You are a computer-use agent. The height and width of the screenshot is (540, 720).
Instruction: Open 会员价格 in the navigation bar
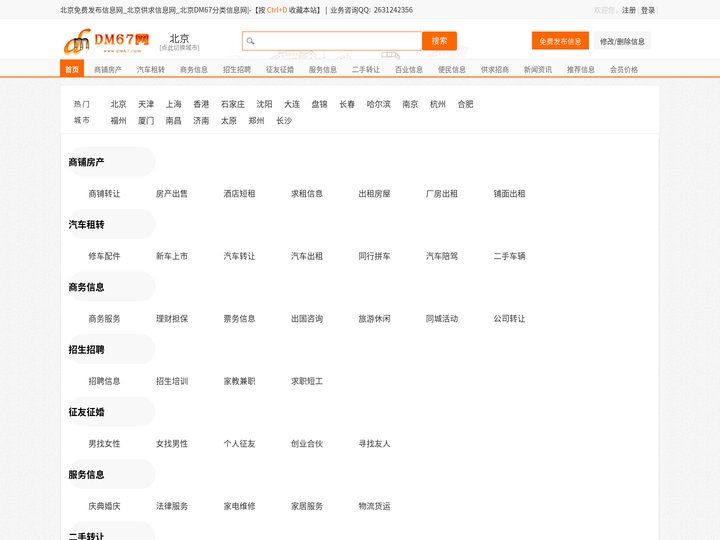click(624, 69)
